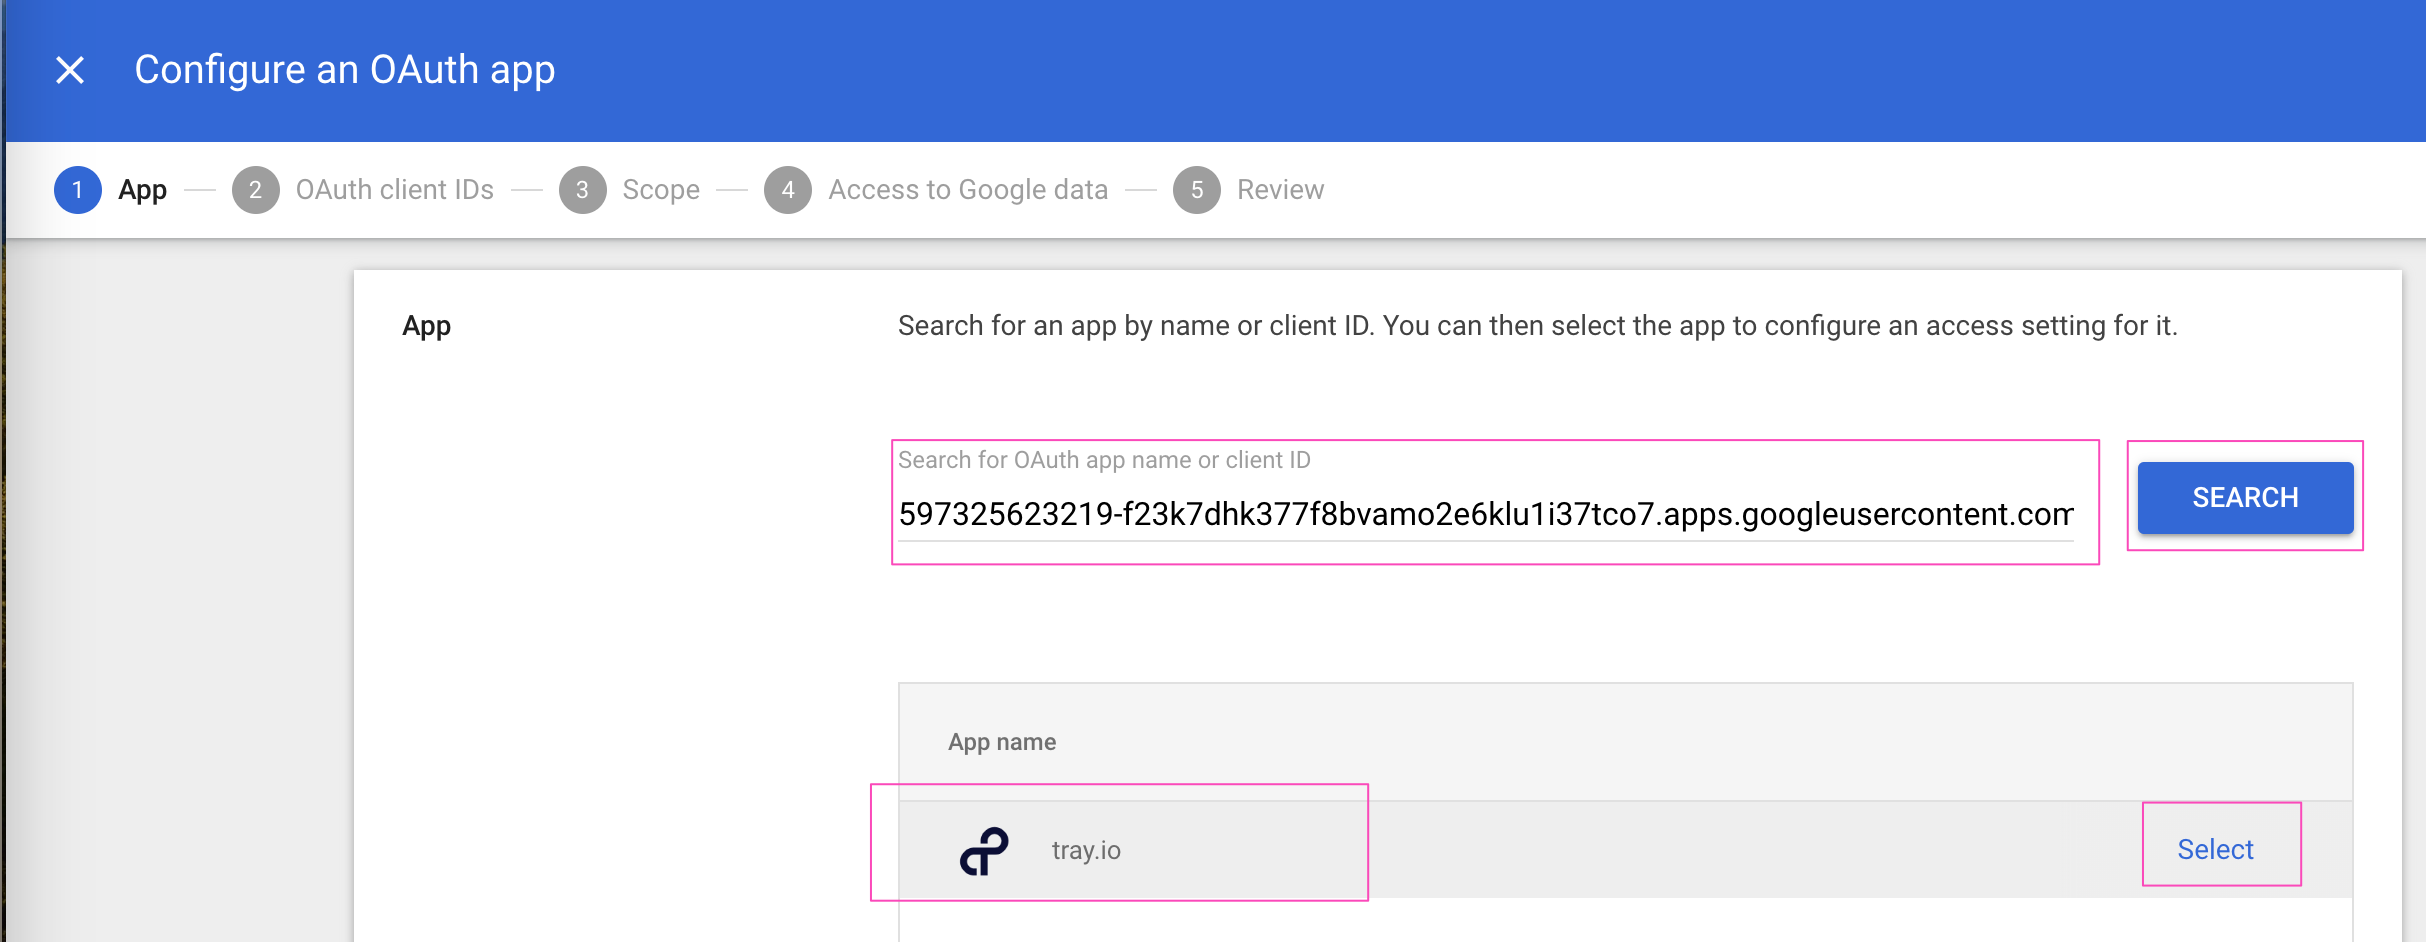This screenshot has height=942, width=2426.
Task: Close the Configure an OAuth app dialog
Action: point(70,70)
